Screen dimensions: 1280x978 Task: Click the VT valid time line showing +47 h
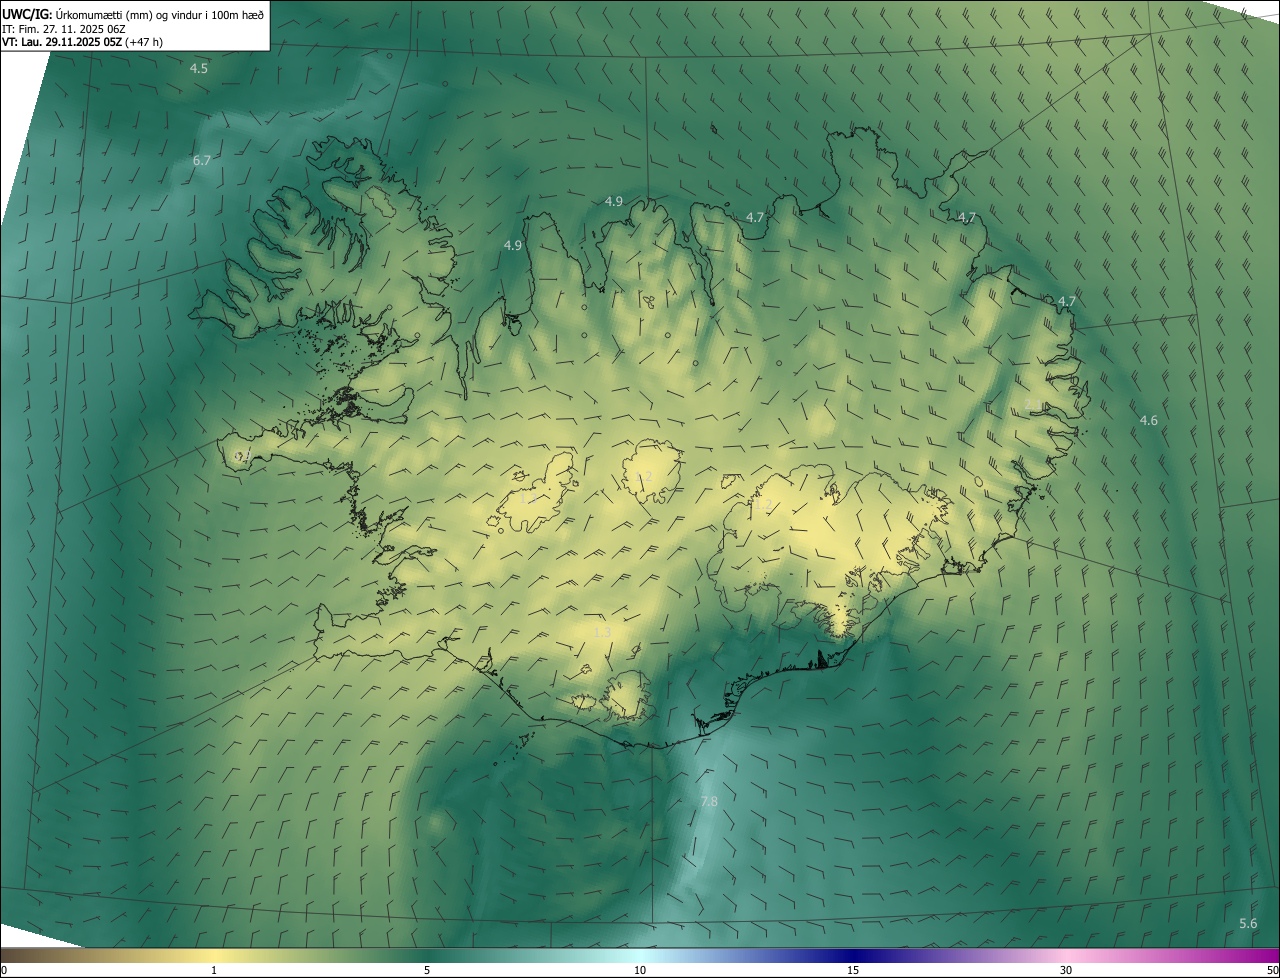[82, 42]
